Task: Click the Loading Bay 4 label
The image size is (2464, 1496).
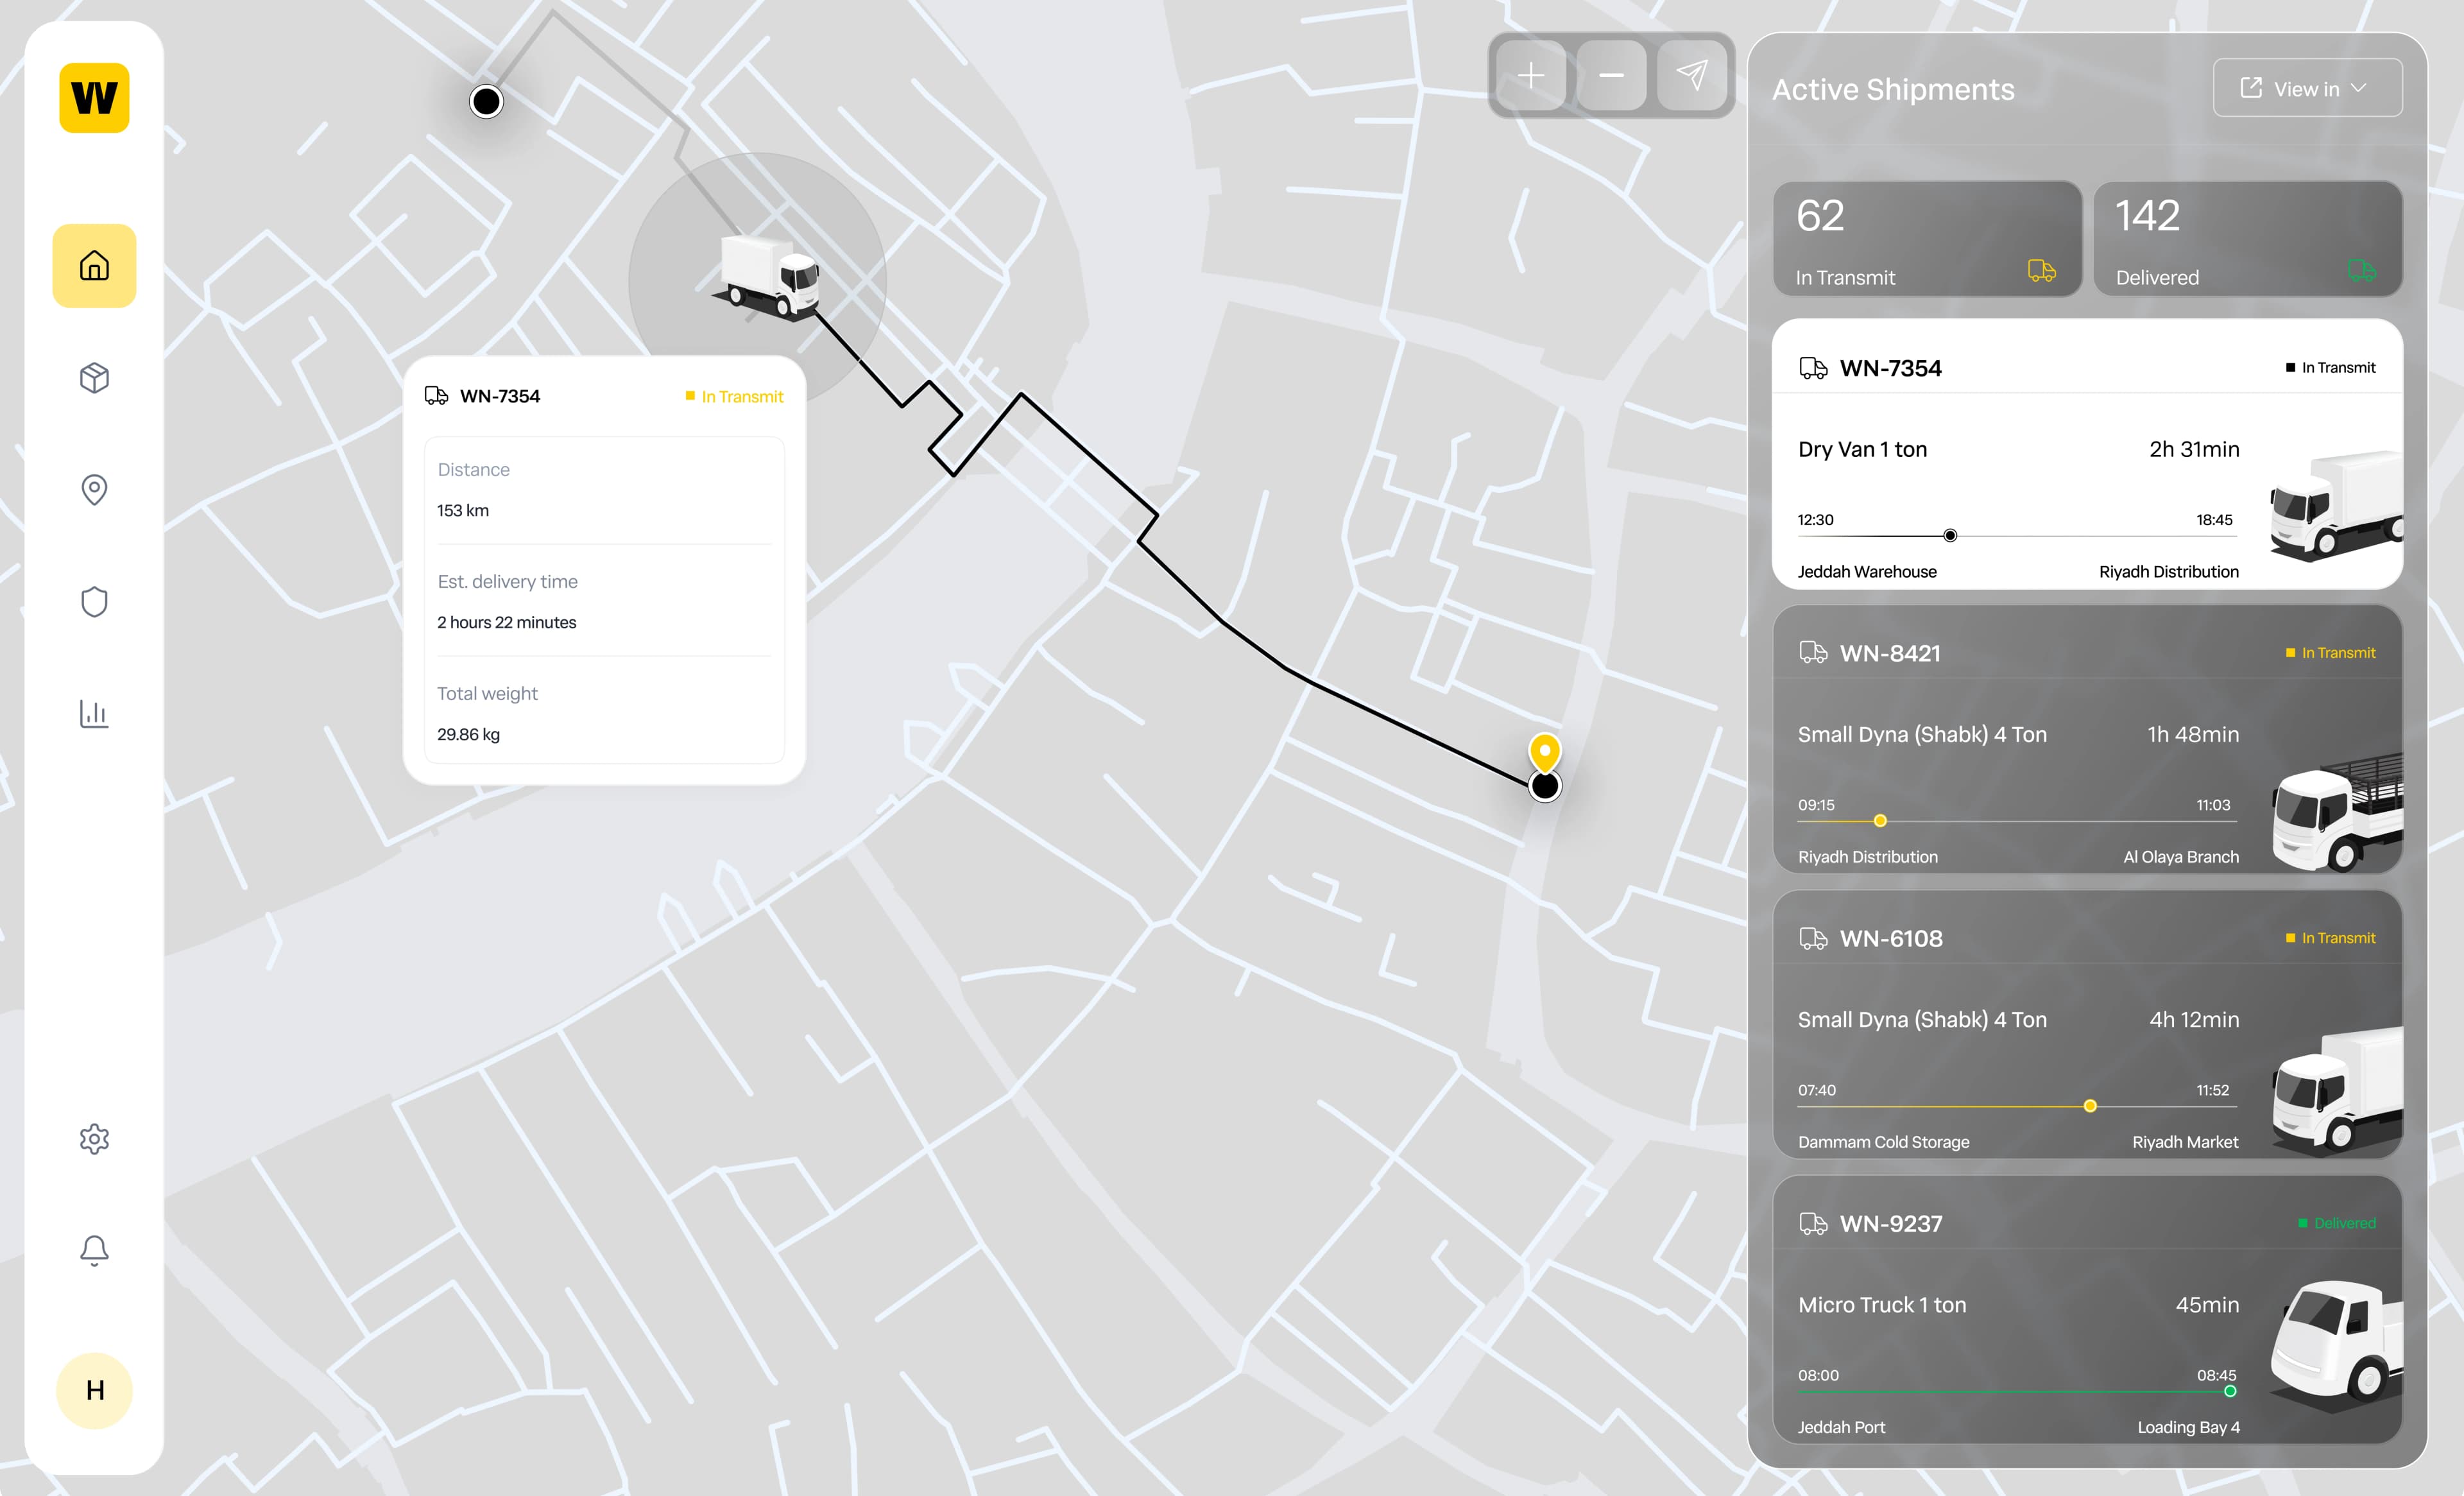Action: (2188, 1427)
